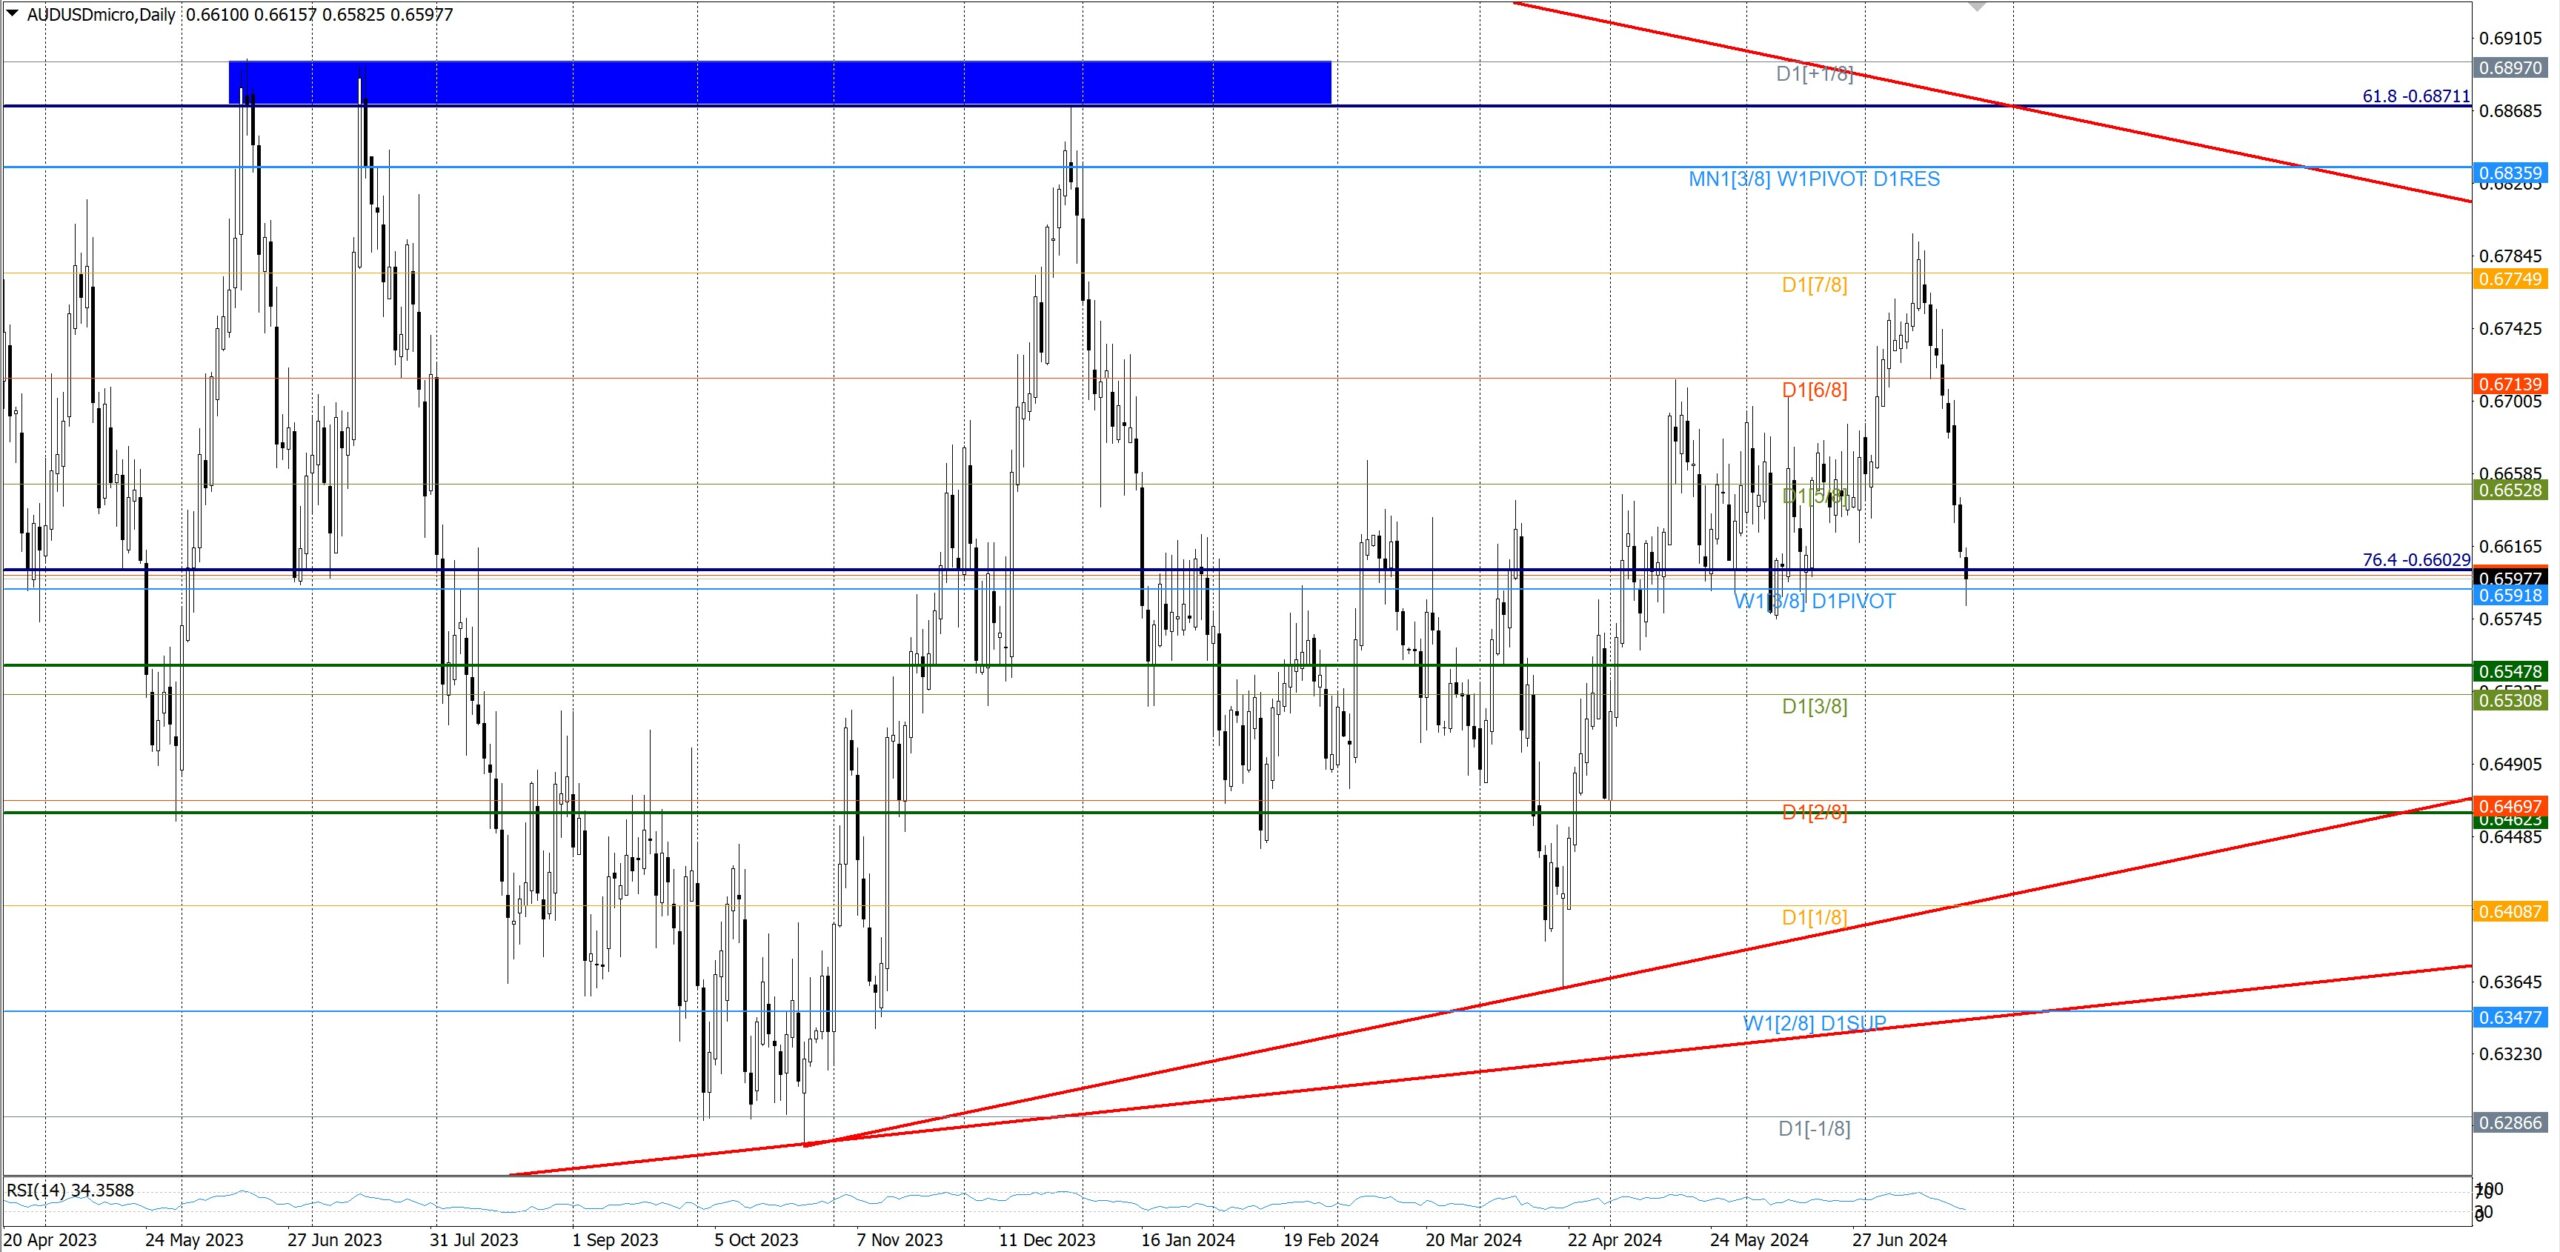
Task: Click the 0.62866 gray price tag
Action: (2509, 1123)
